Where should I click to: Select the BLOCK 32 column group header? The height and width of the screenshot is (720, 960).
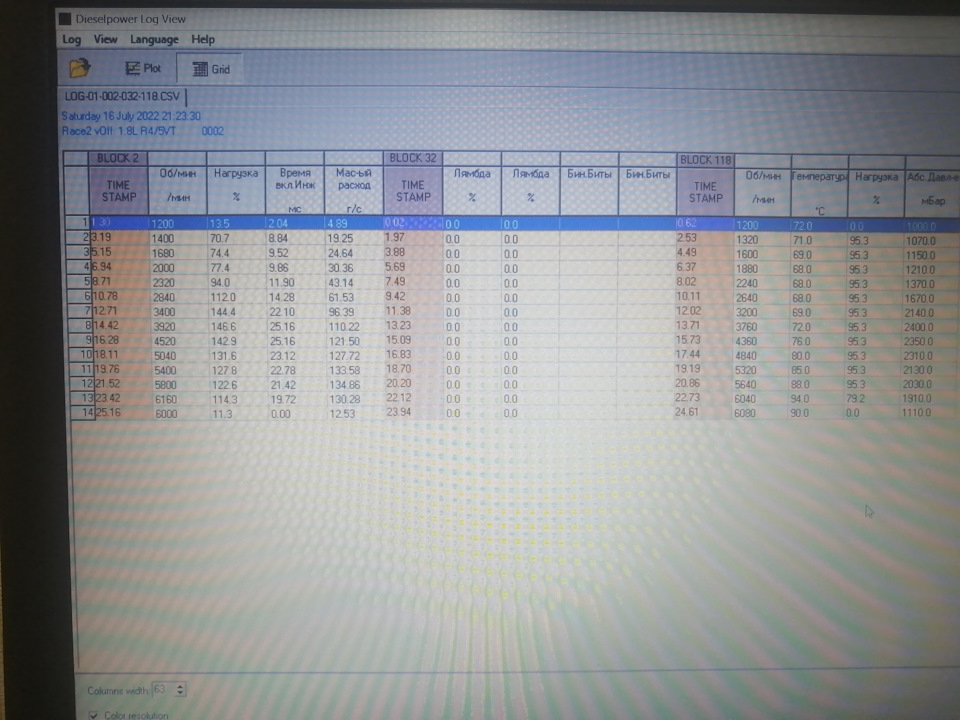413,158
